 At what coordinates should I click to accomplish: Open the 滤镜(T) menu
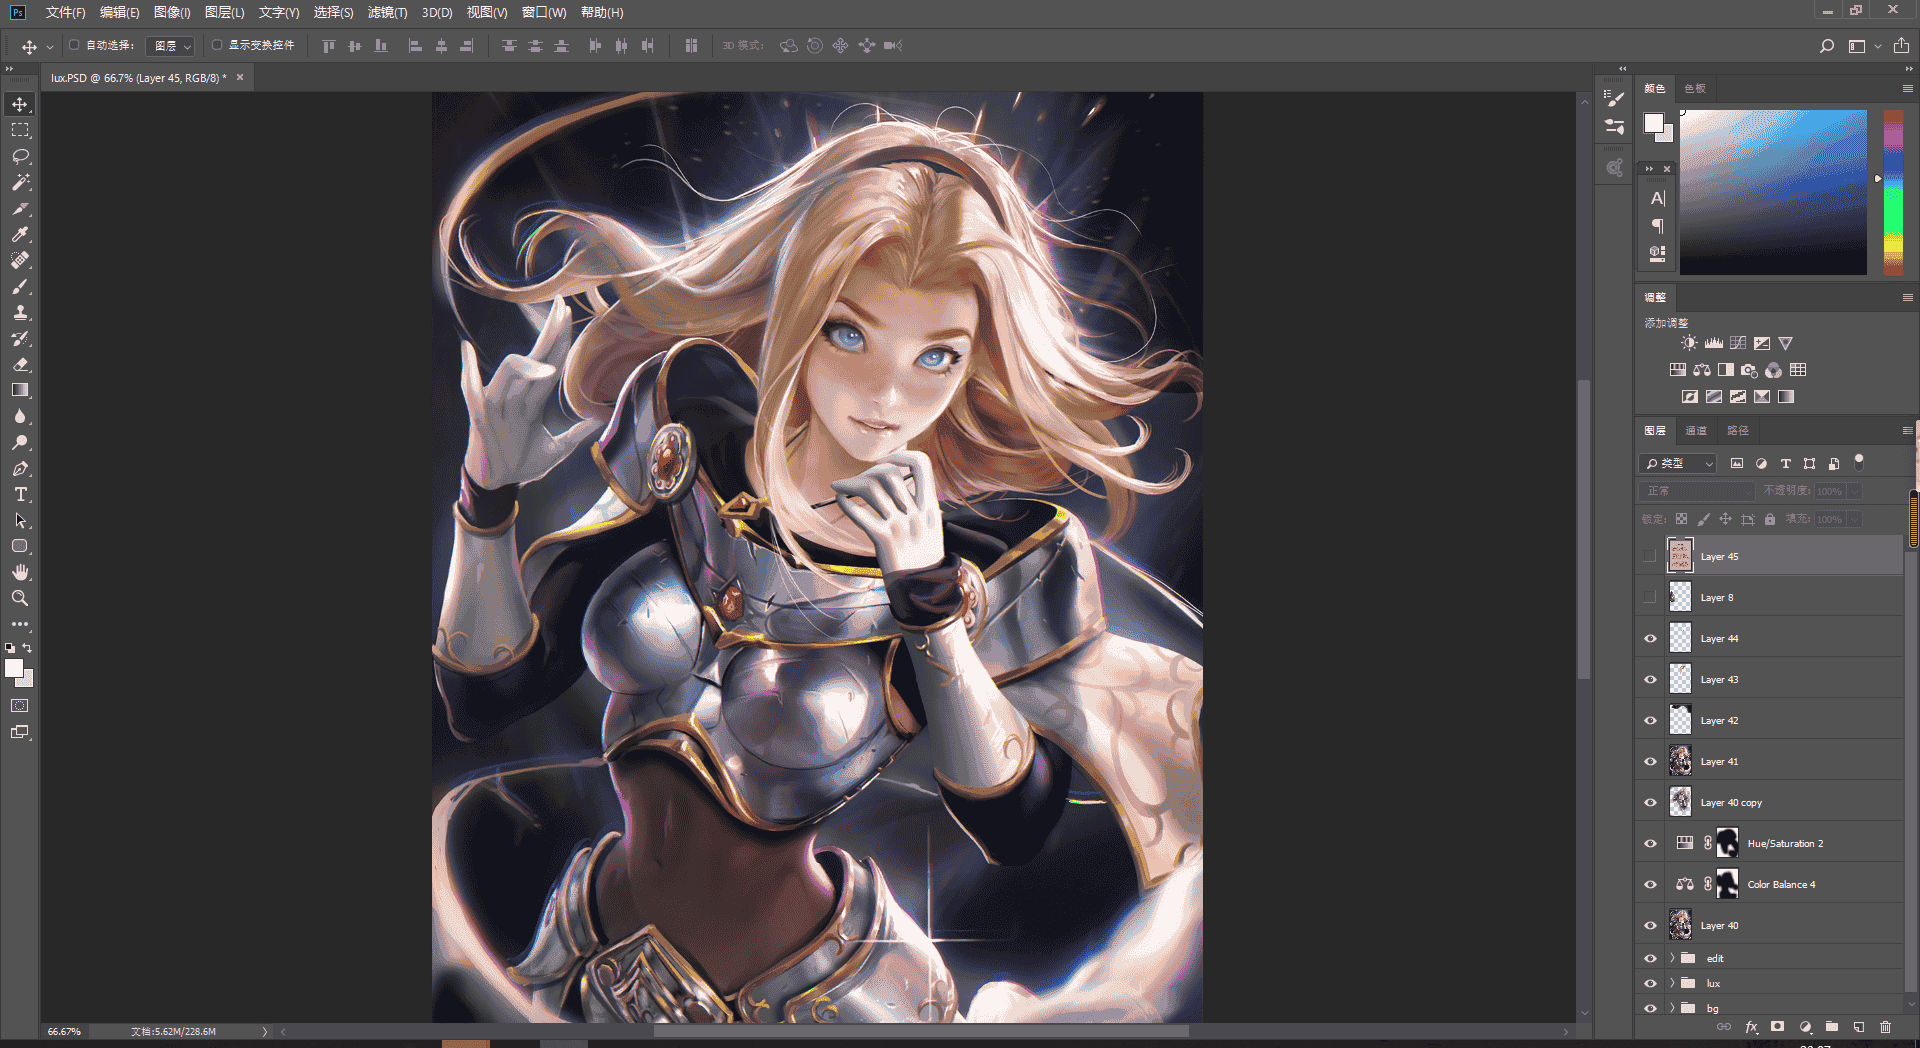(387, 12)
